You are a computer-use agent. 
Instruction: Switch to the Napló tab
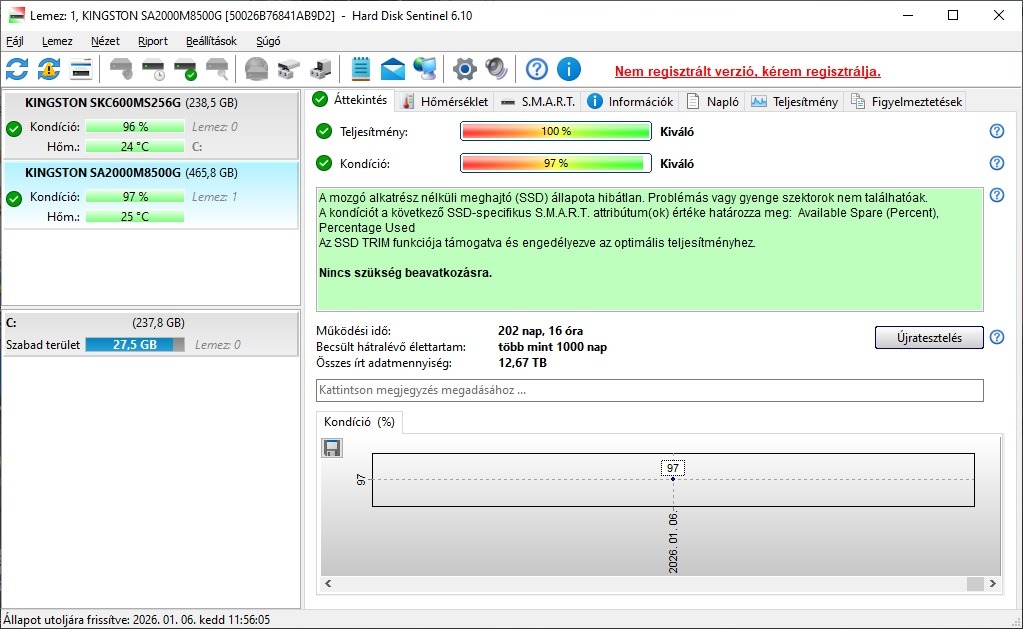(x=712, y=102)
